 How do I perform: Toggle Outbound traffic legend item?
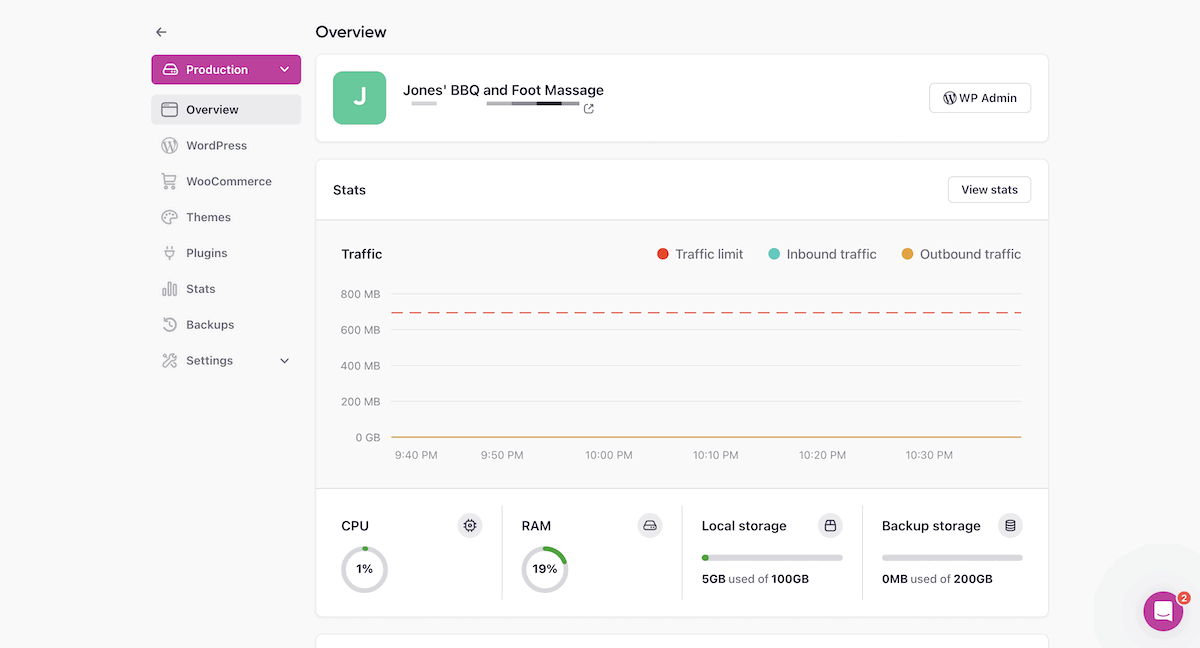tap(961, 254)
